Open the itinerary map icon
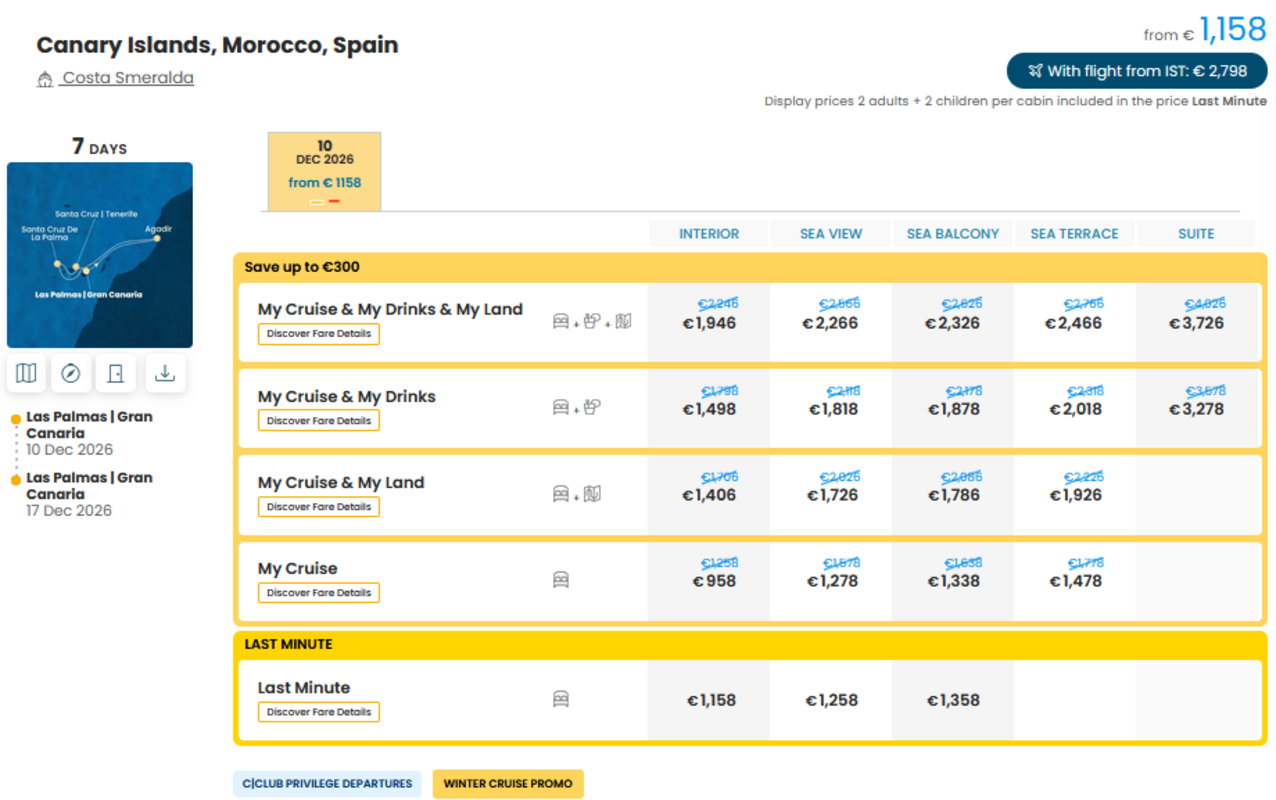 27,373
